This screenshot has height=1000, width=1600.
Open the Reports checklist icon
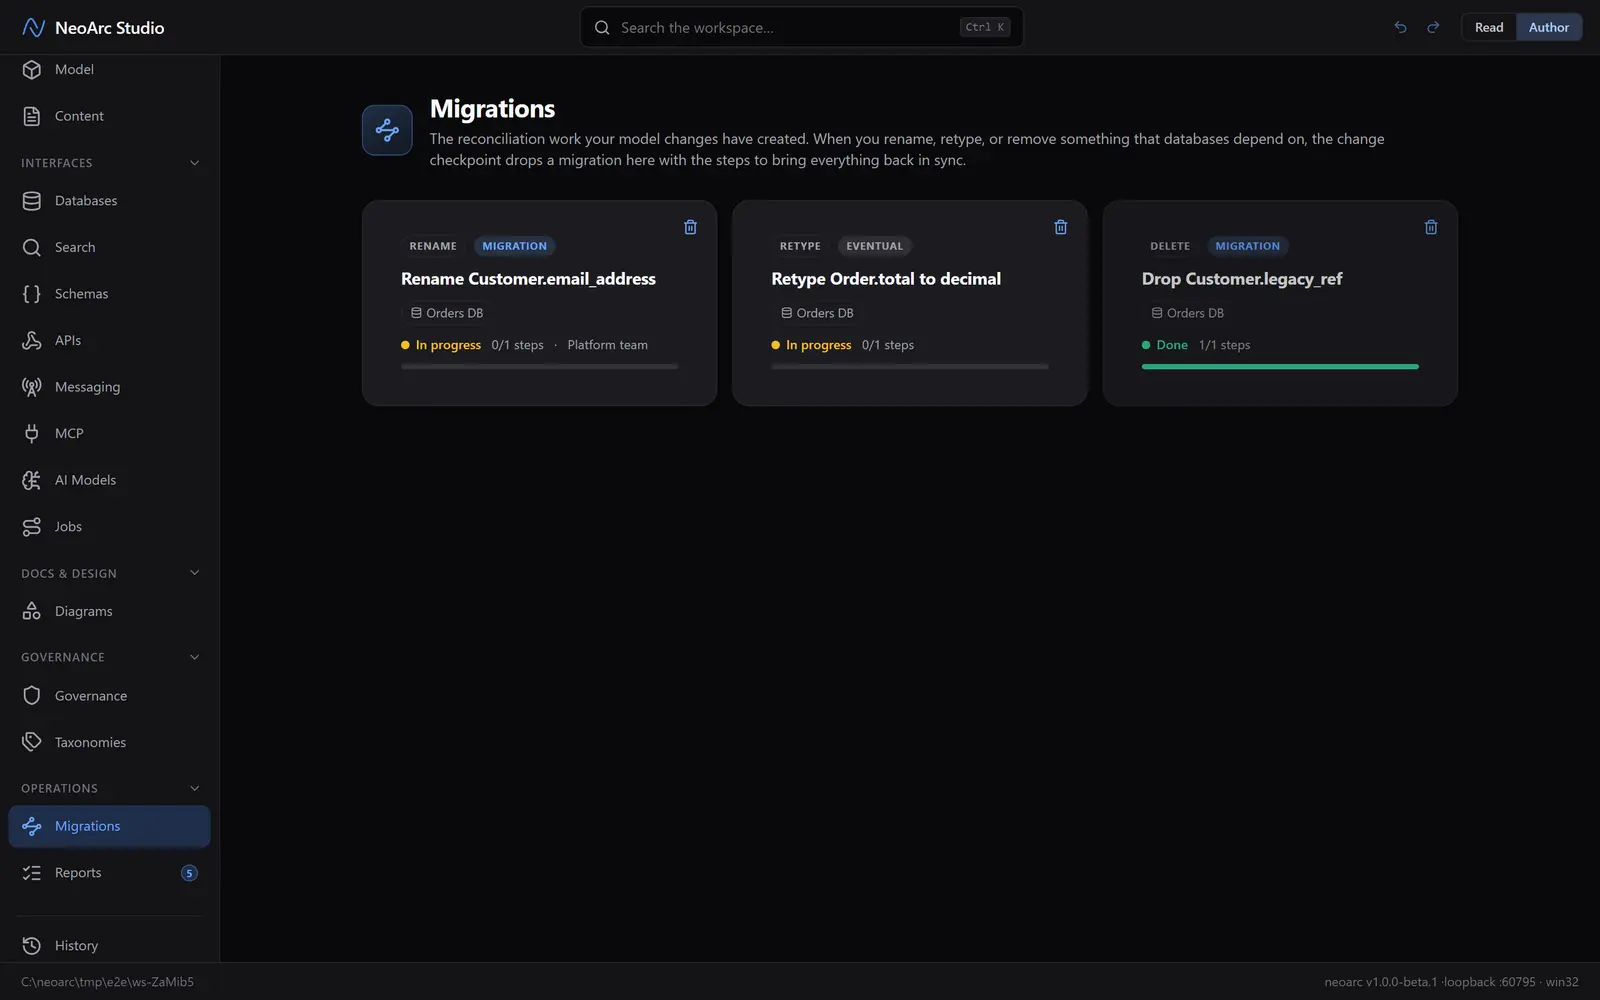pos(32,873)
